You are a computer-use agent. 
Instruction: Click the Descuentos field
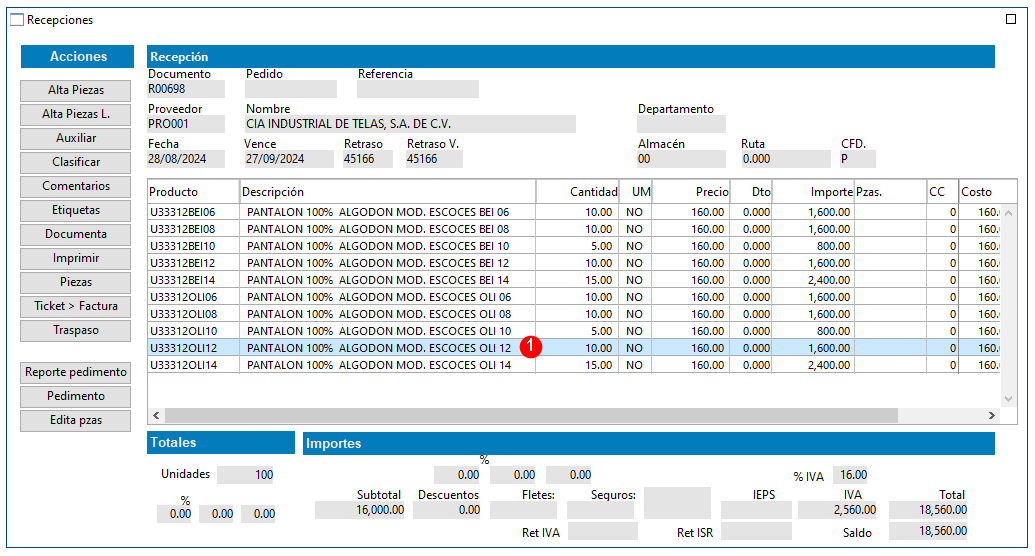[447, 510]
